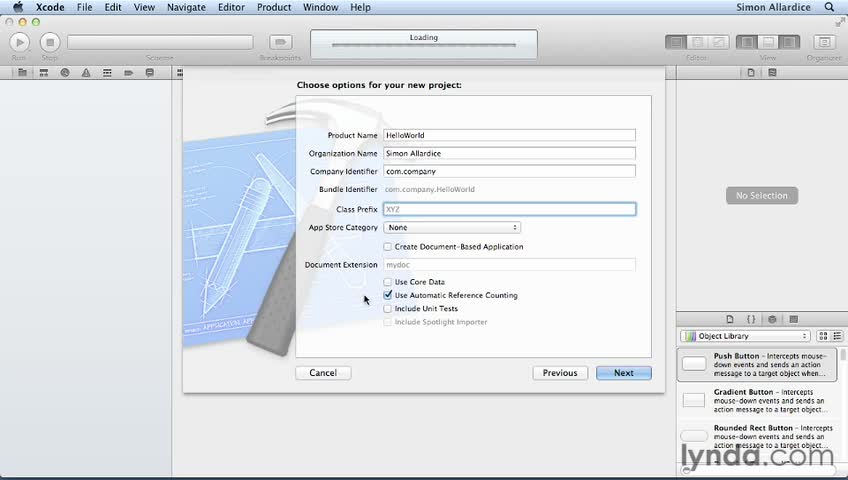Open the Product menu
Viewport: 848px width, 480px height.
click(274, 7)
